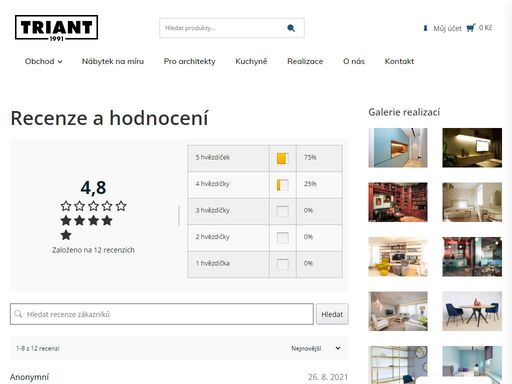Select the 3 hvězdičky row label
This screenshot has width=512, height=384.
click(x=212, y=210)
